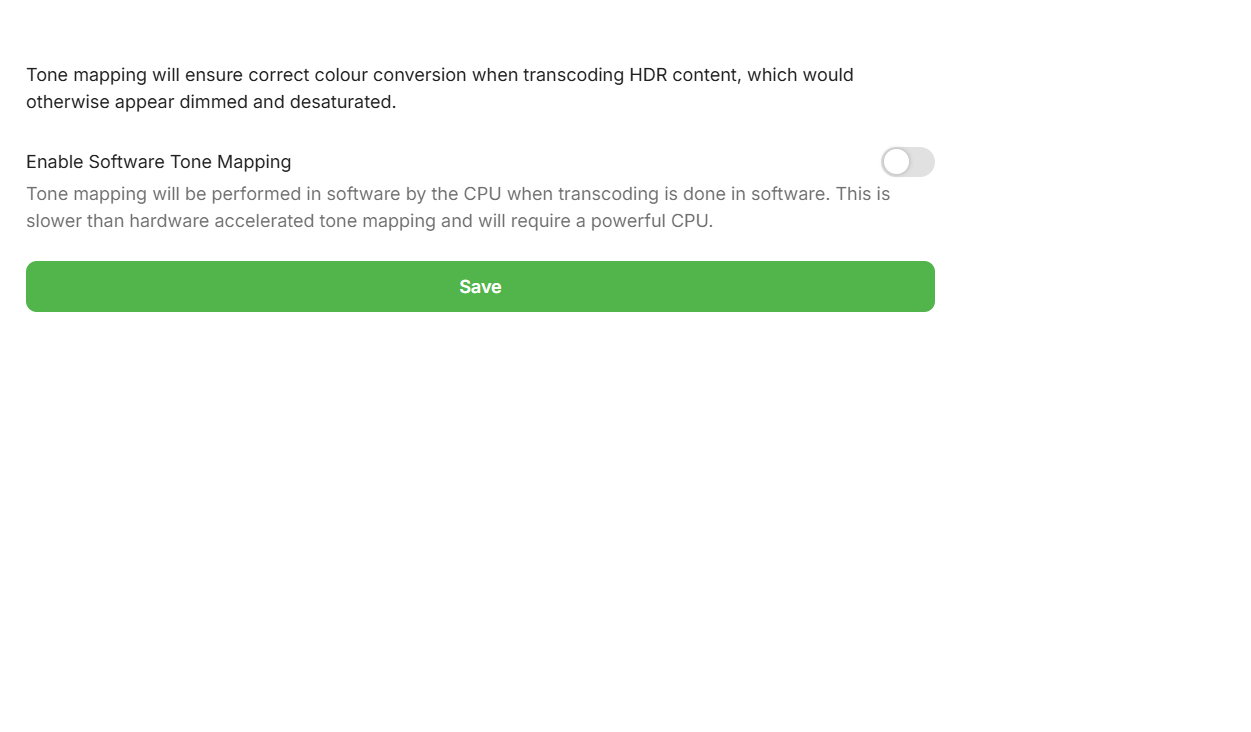Click the word 'Save' on the green button
Screen dimensions: 1251x732
tap(480, 287)
